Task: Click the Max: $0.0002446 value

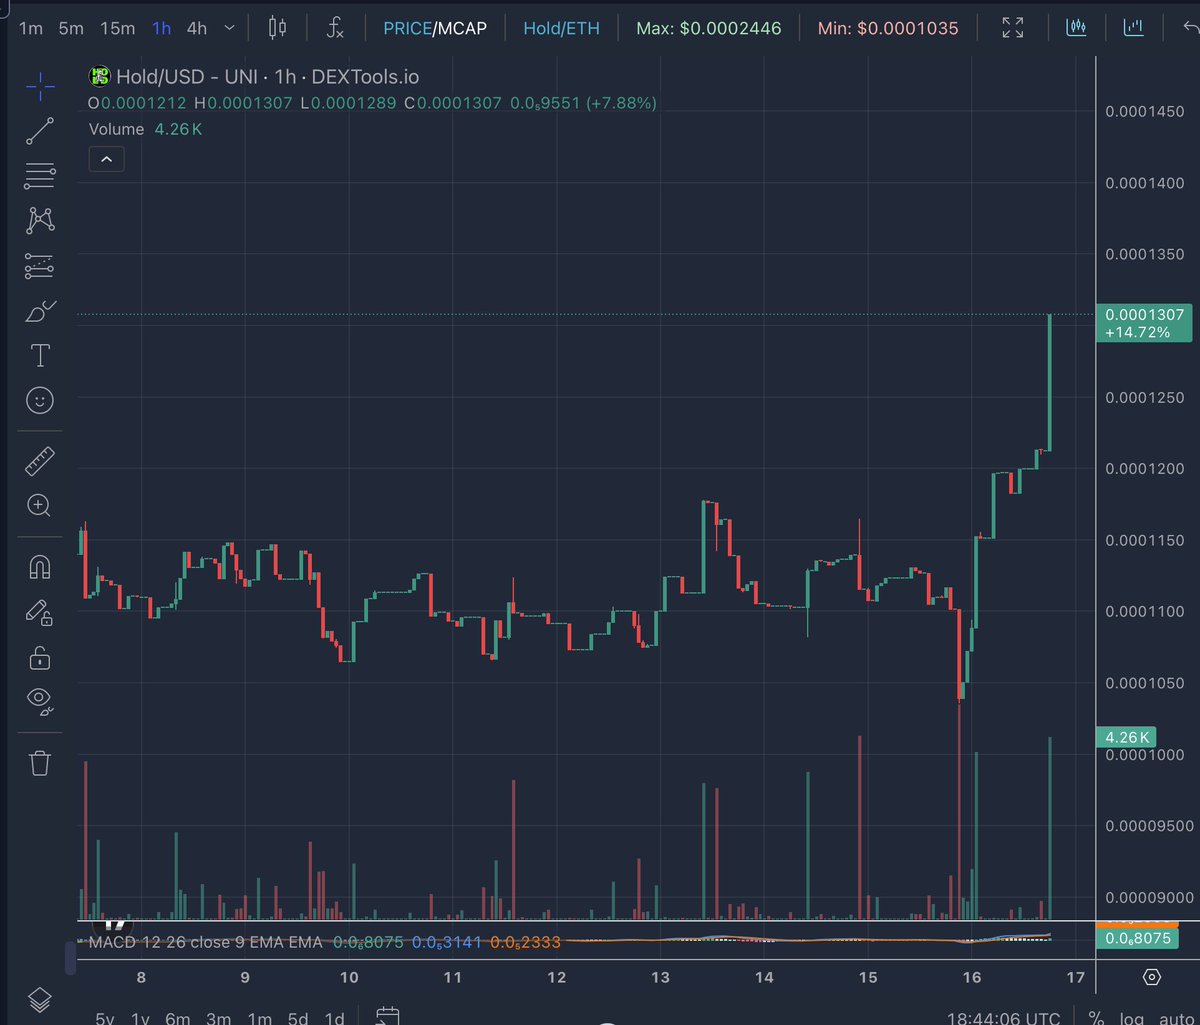Action: 709,28
